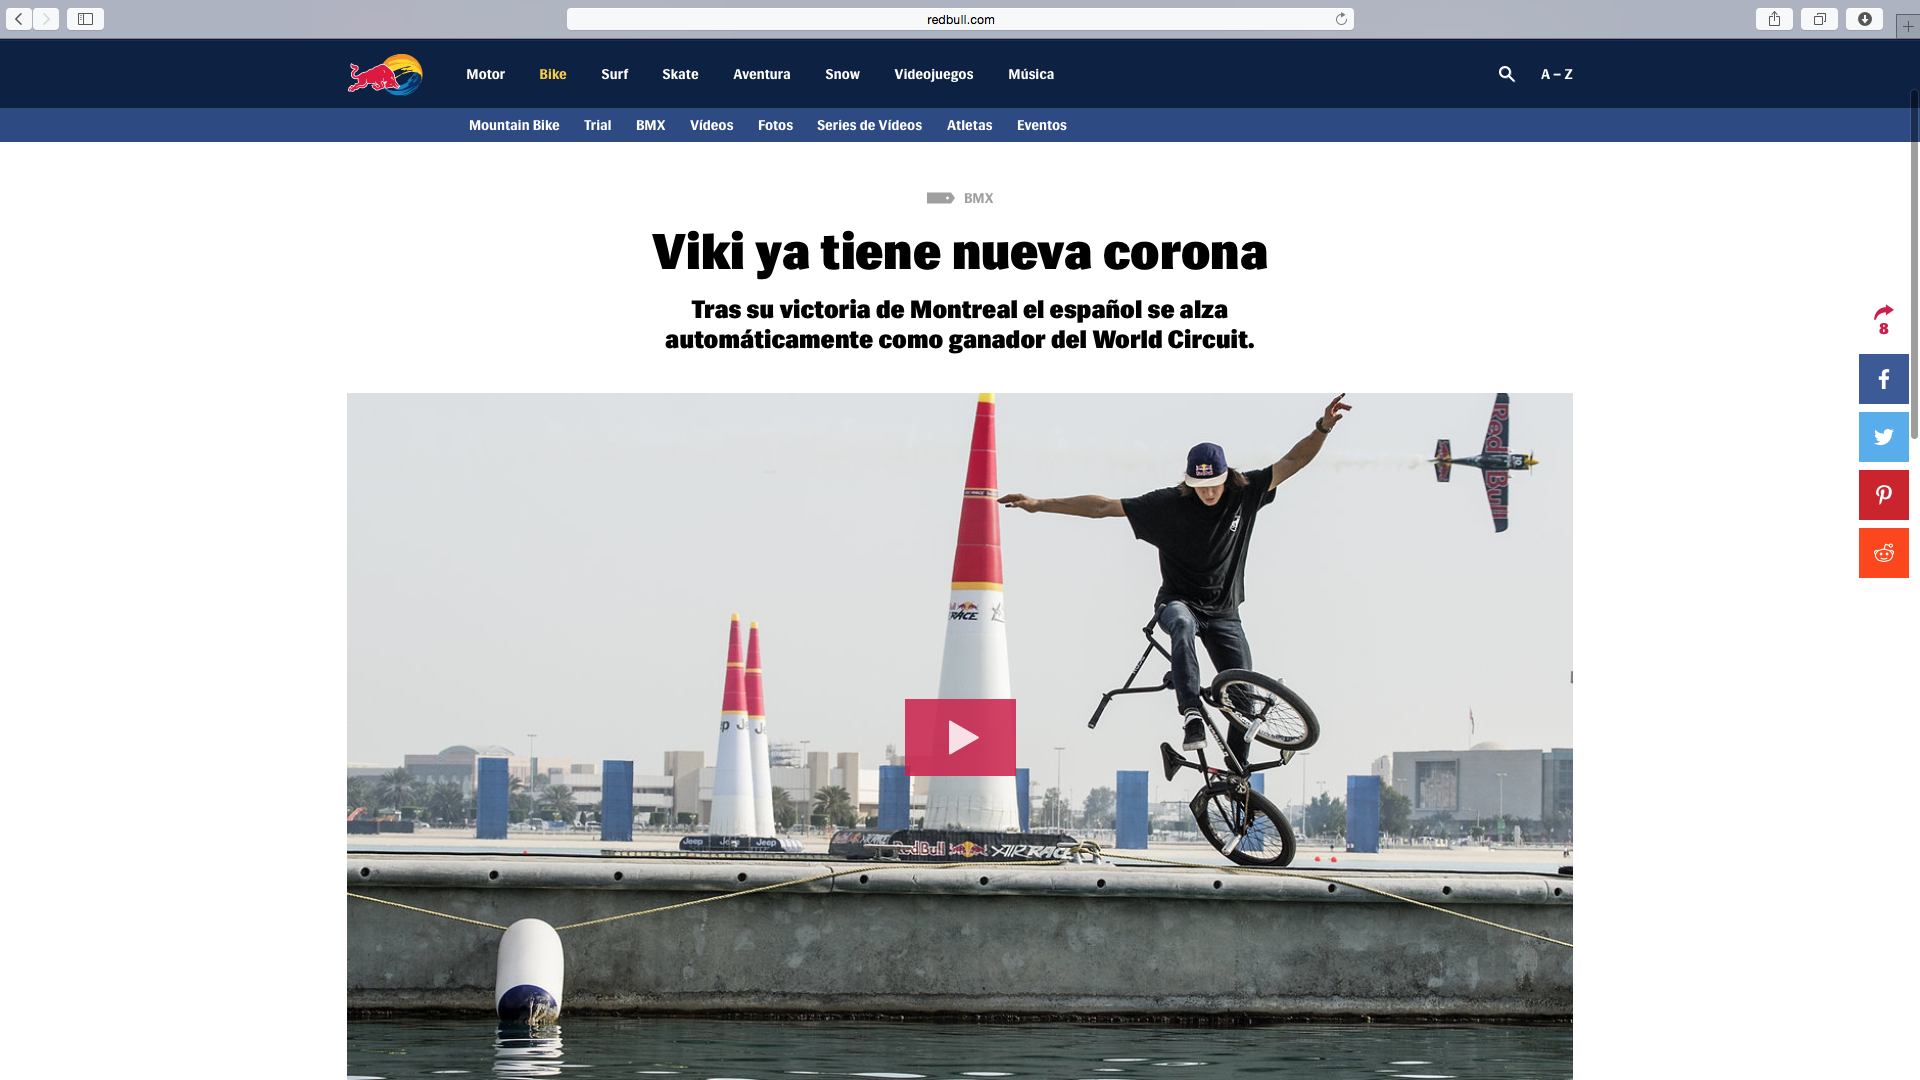Open the Mountain Bike subsection
Image resolution: width=1920 pixels, height=1080 pixels.
pos(514,125)
